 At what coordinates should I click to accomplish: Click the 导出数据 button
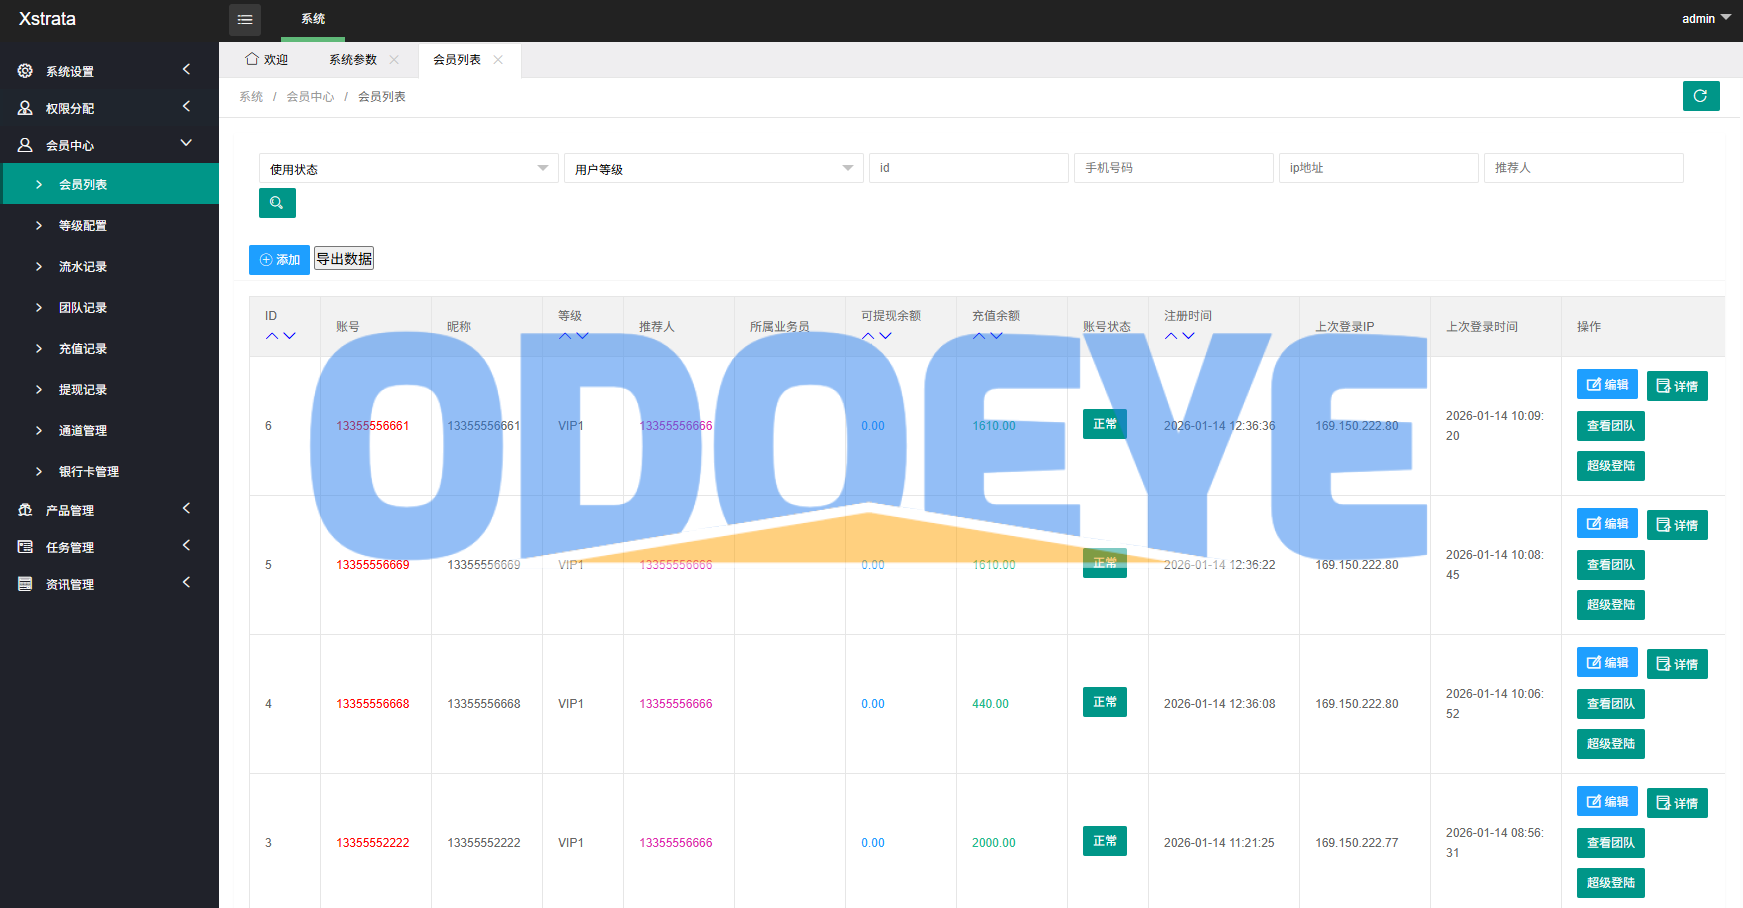[344, 259]
